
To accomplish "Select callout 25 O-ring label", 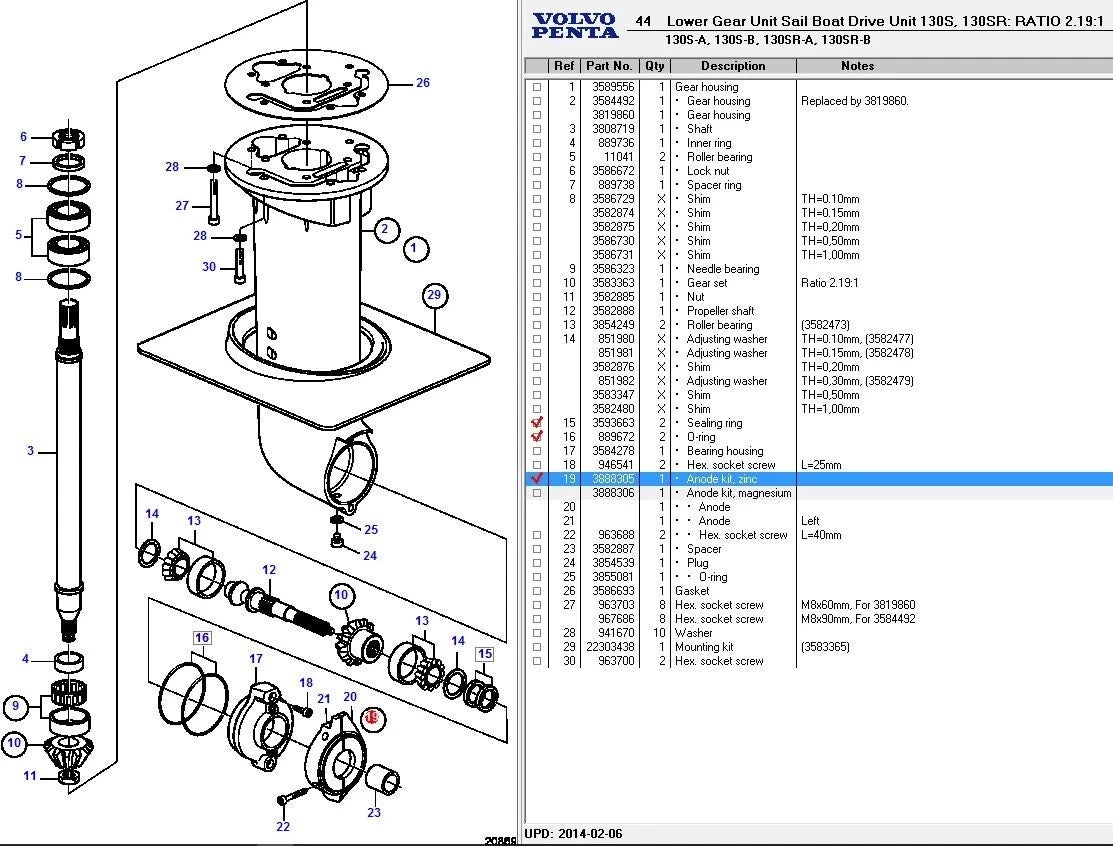I will pos(371,529).
